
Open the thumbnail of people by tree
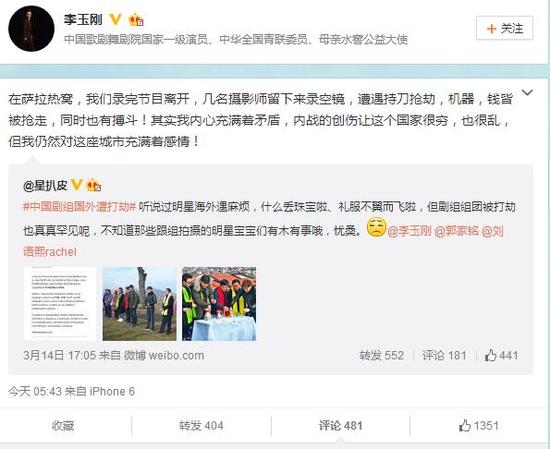(x=140, y=304)
